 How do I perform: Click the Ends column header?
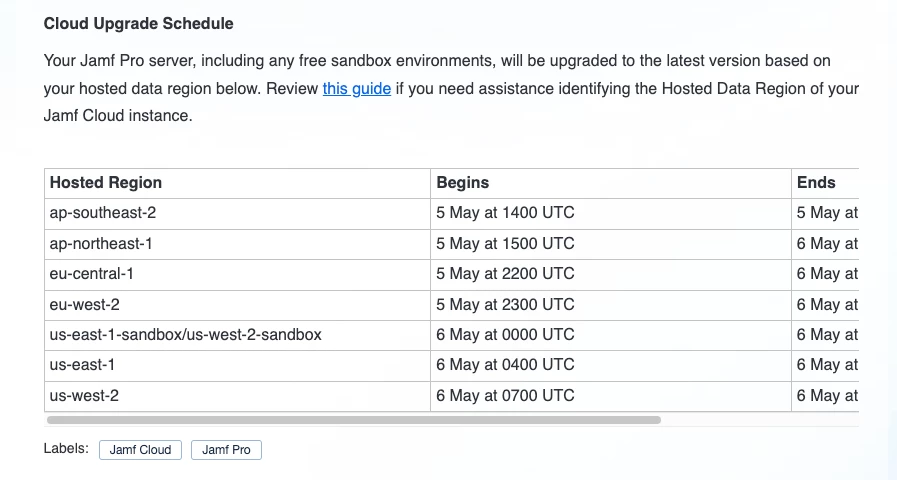(x=825, y=183)
